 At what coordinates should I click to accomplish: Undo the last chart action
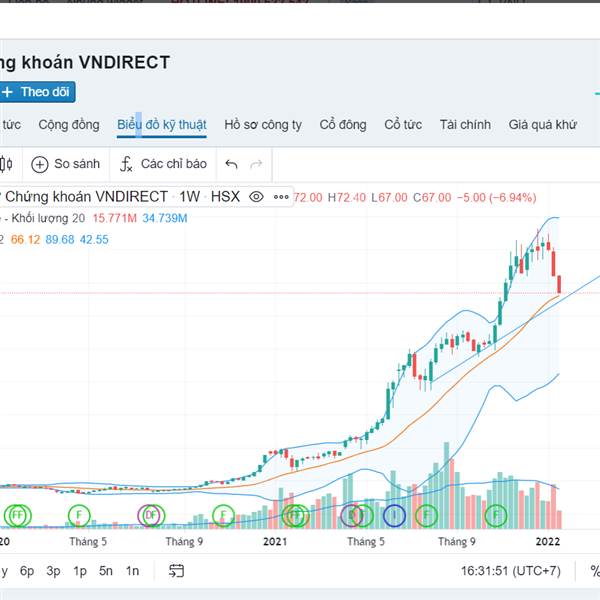point(232,165)
